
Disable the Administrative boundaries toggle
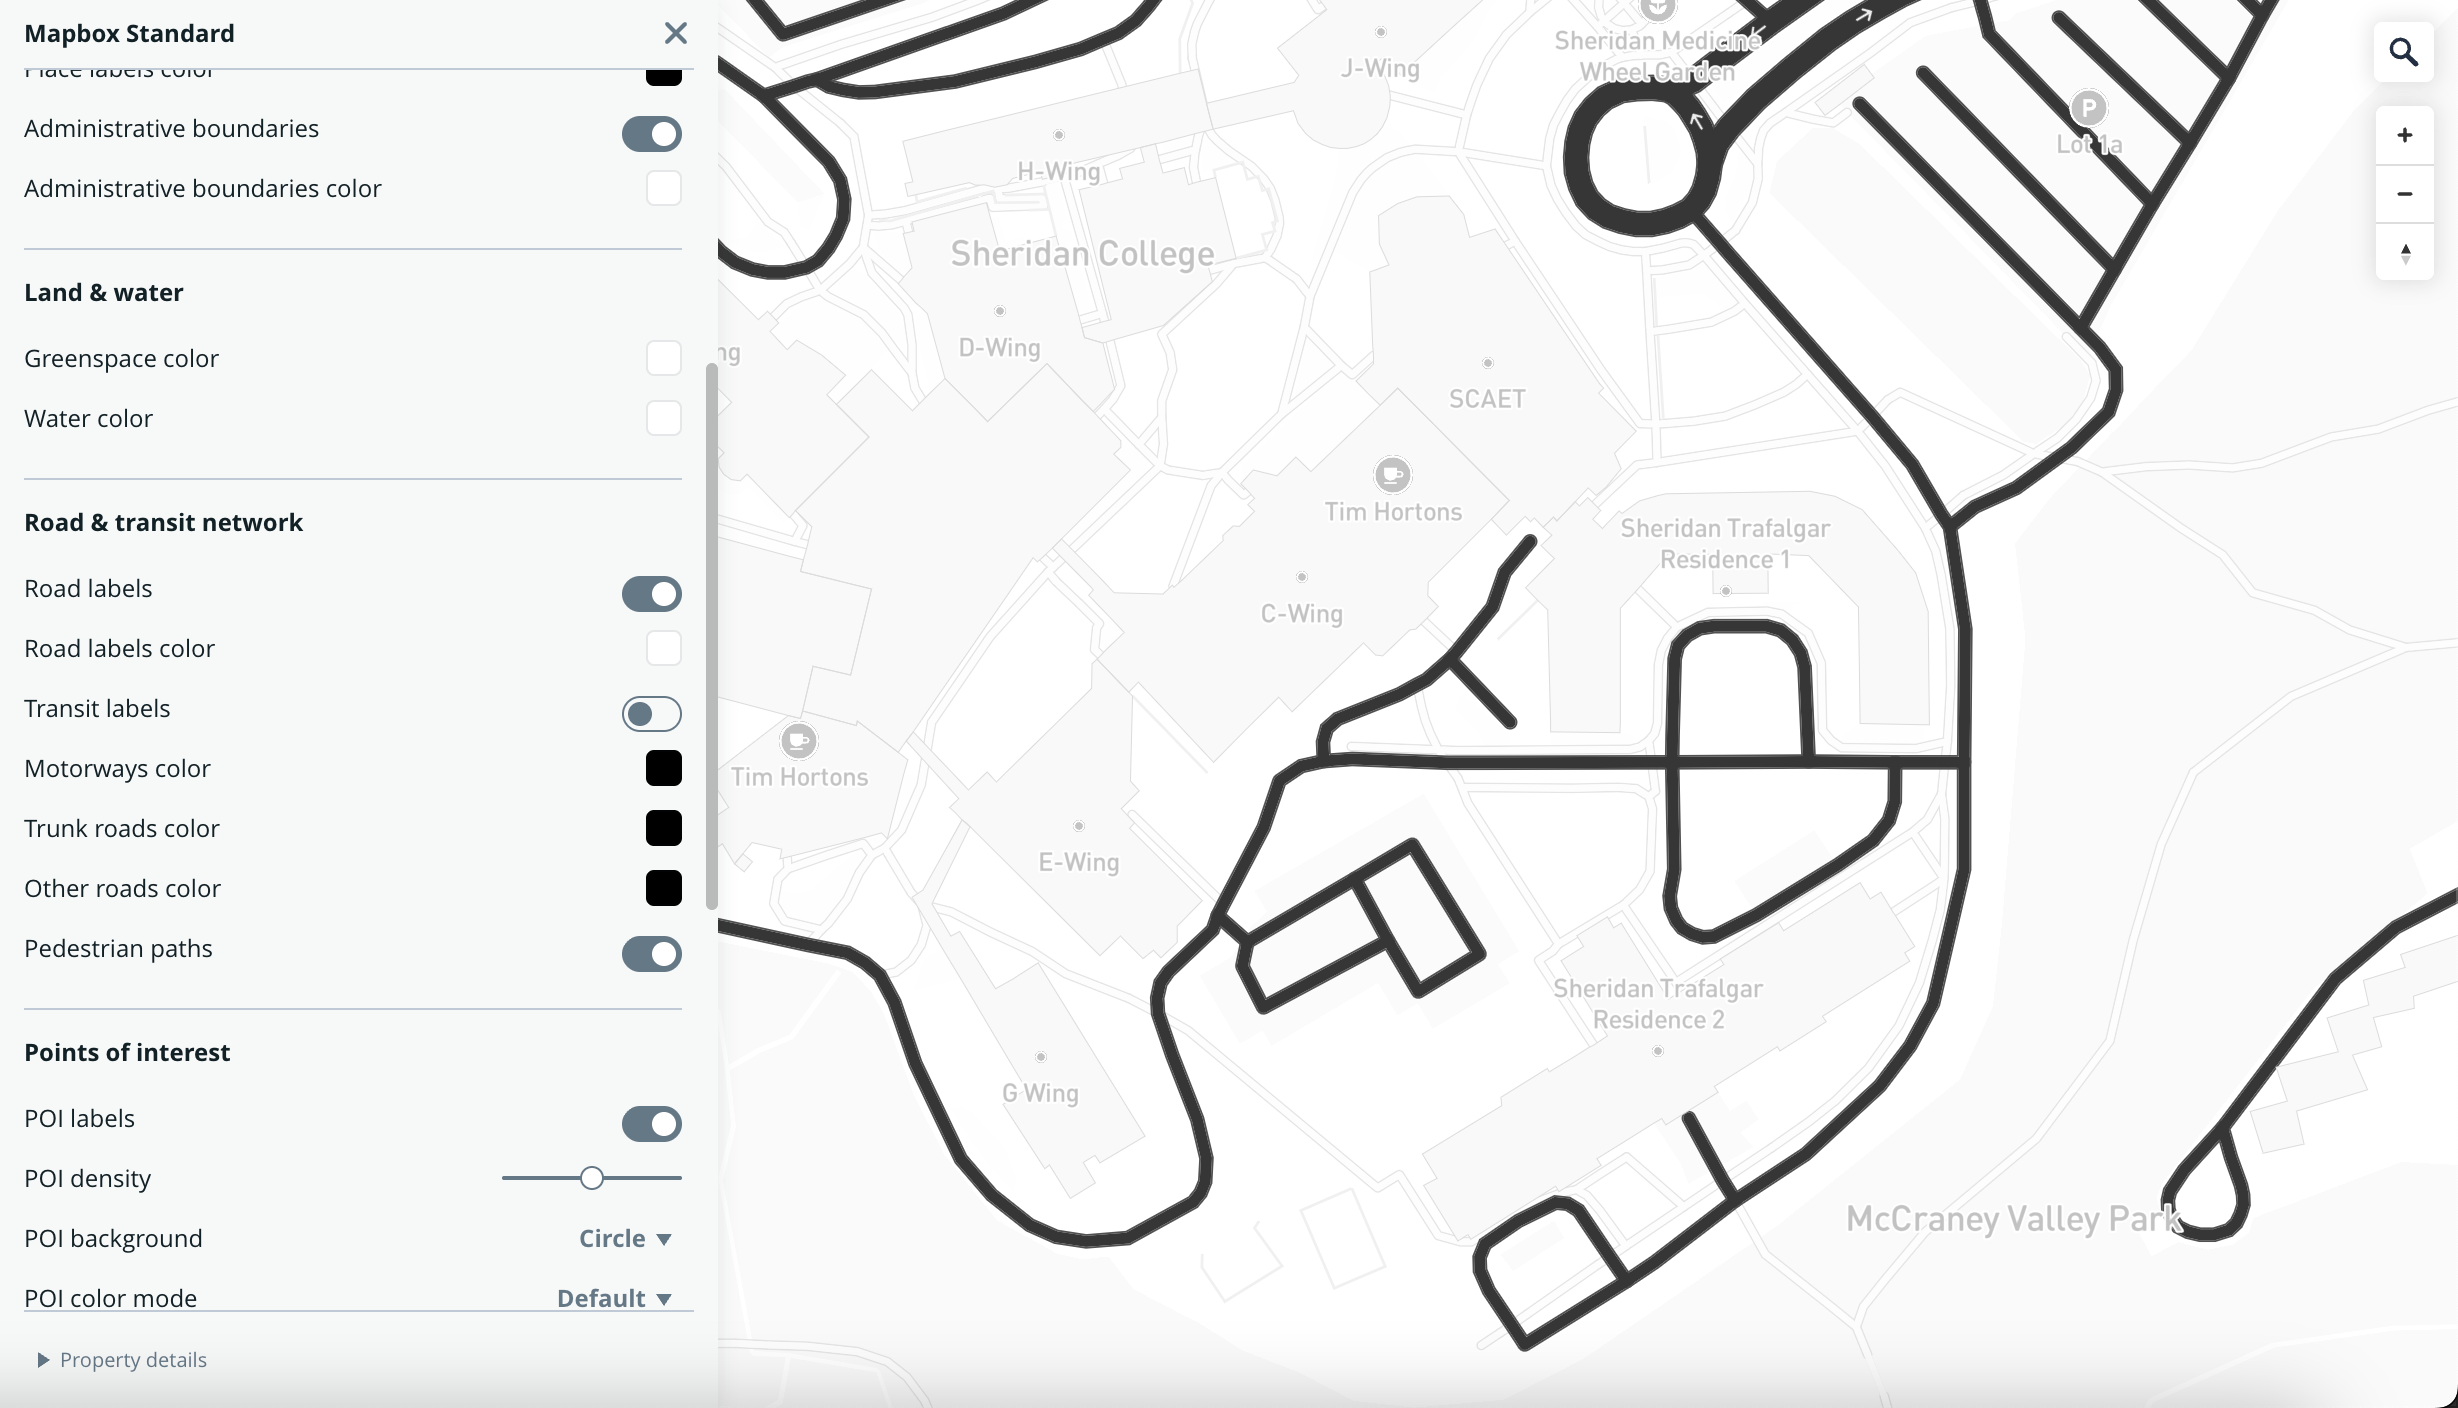pos(651,134)
